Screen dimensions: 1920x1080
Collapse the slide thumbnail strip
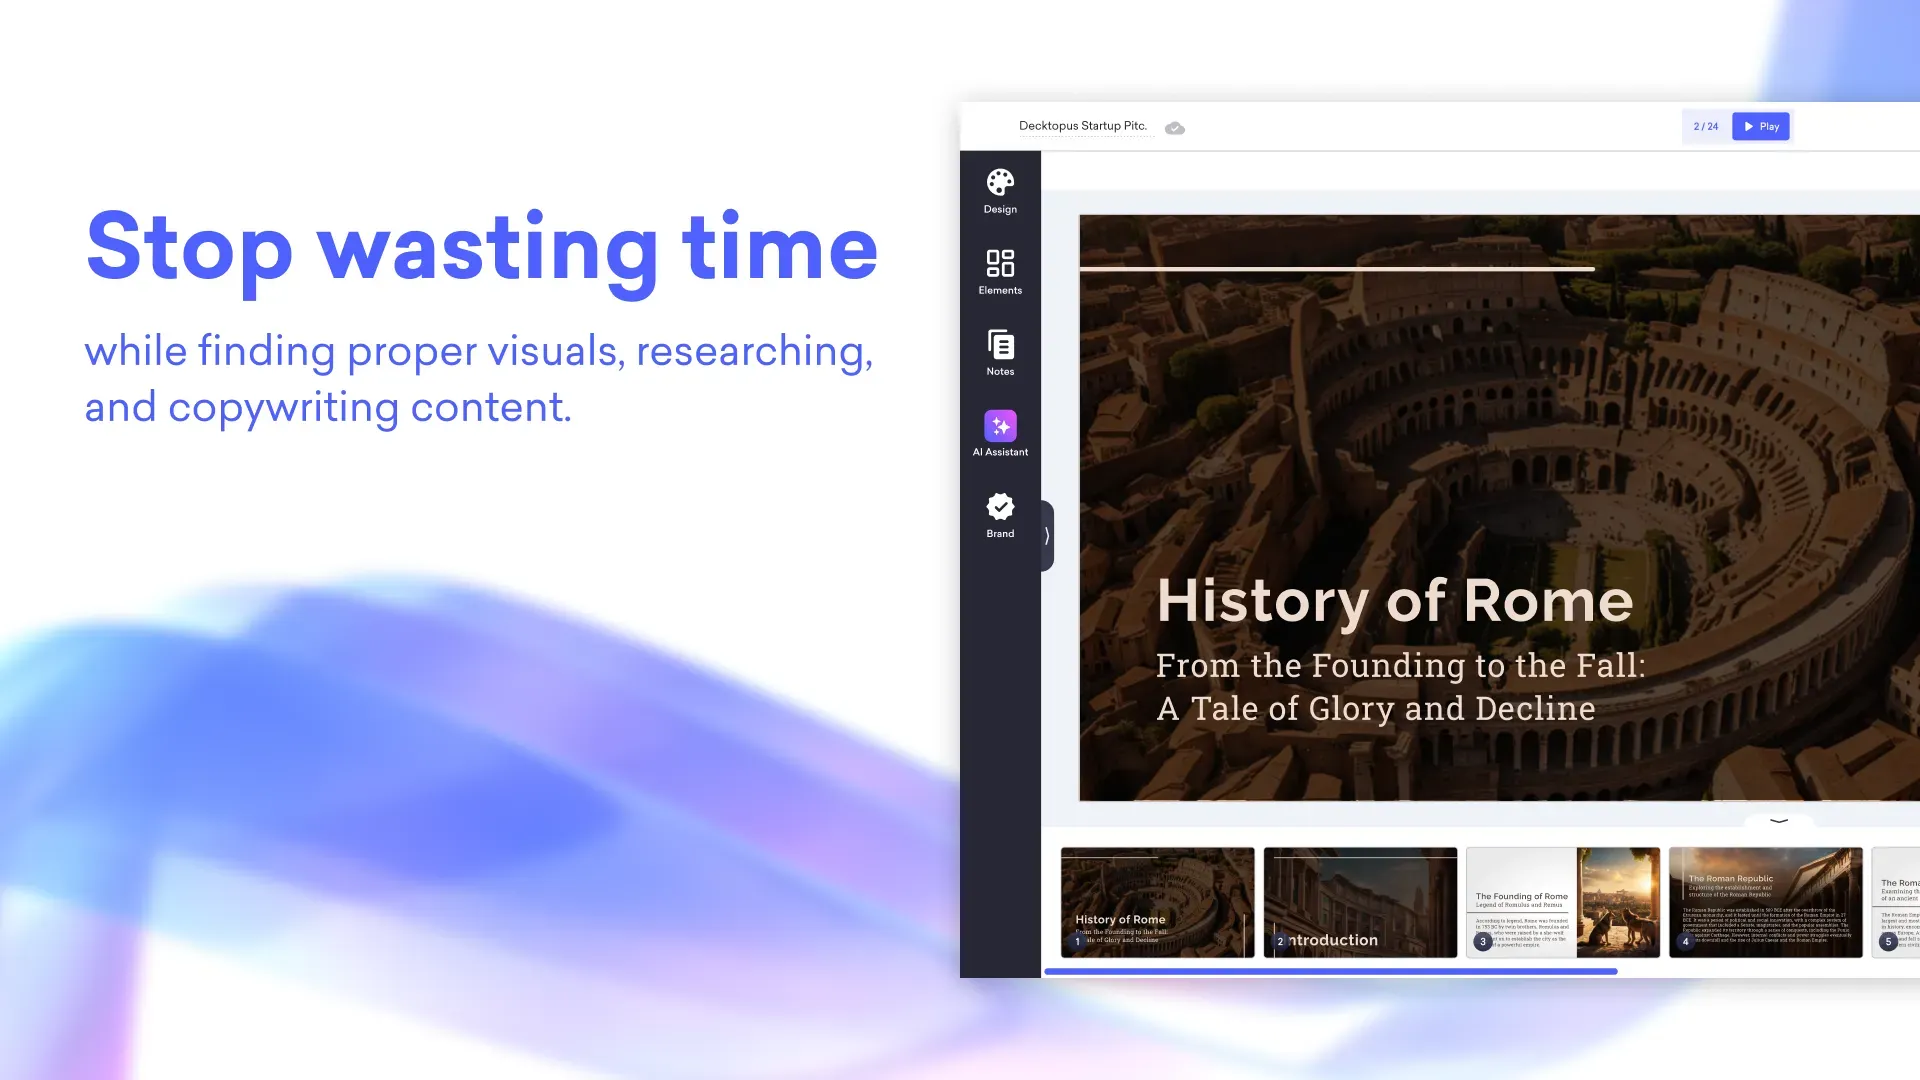1779,820
